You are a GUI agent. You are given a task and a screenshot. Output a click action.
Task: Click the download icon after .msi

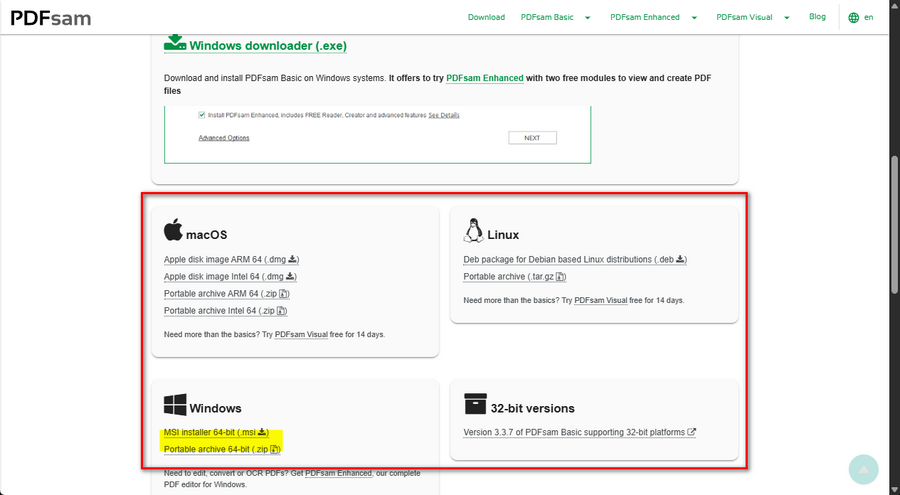pos(262,432)
